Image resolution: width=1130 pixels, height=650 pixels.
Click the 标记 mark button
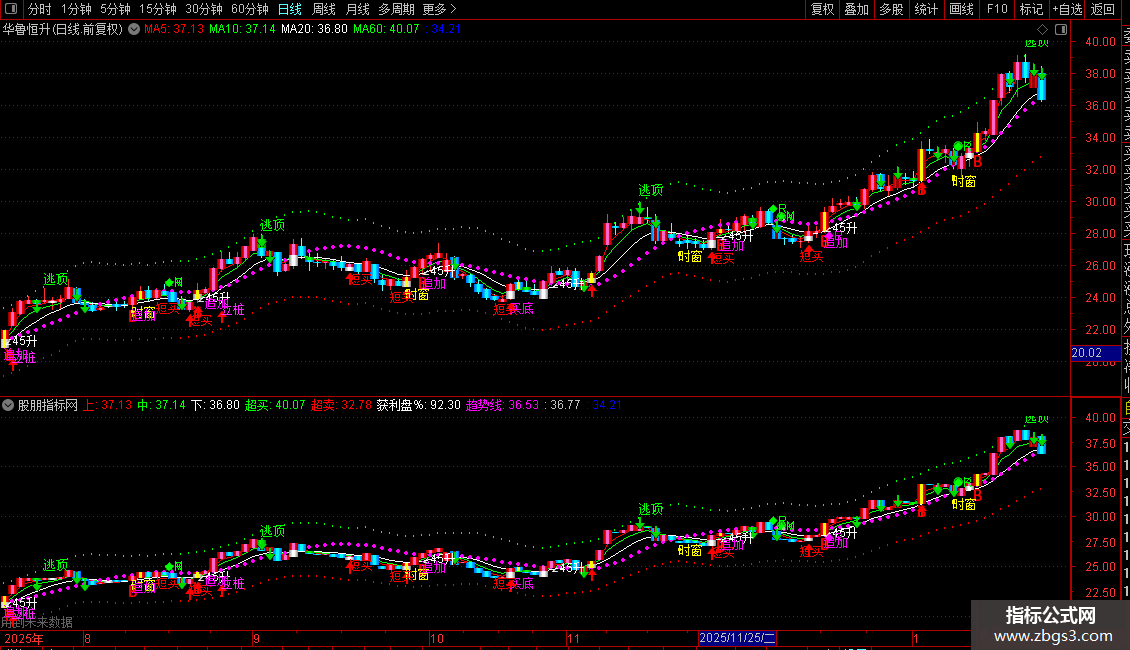click(x=1031, y=9)
